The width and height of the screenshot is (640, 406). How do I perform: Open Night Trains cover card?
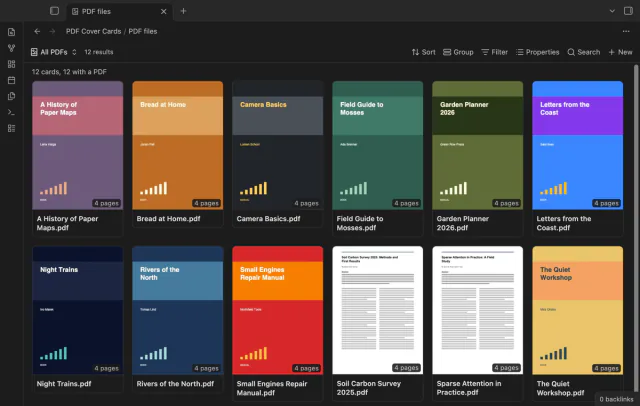(78, 310)
